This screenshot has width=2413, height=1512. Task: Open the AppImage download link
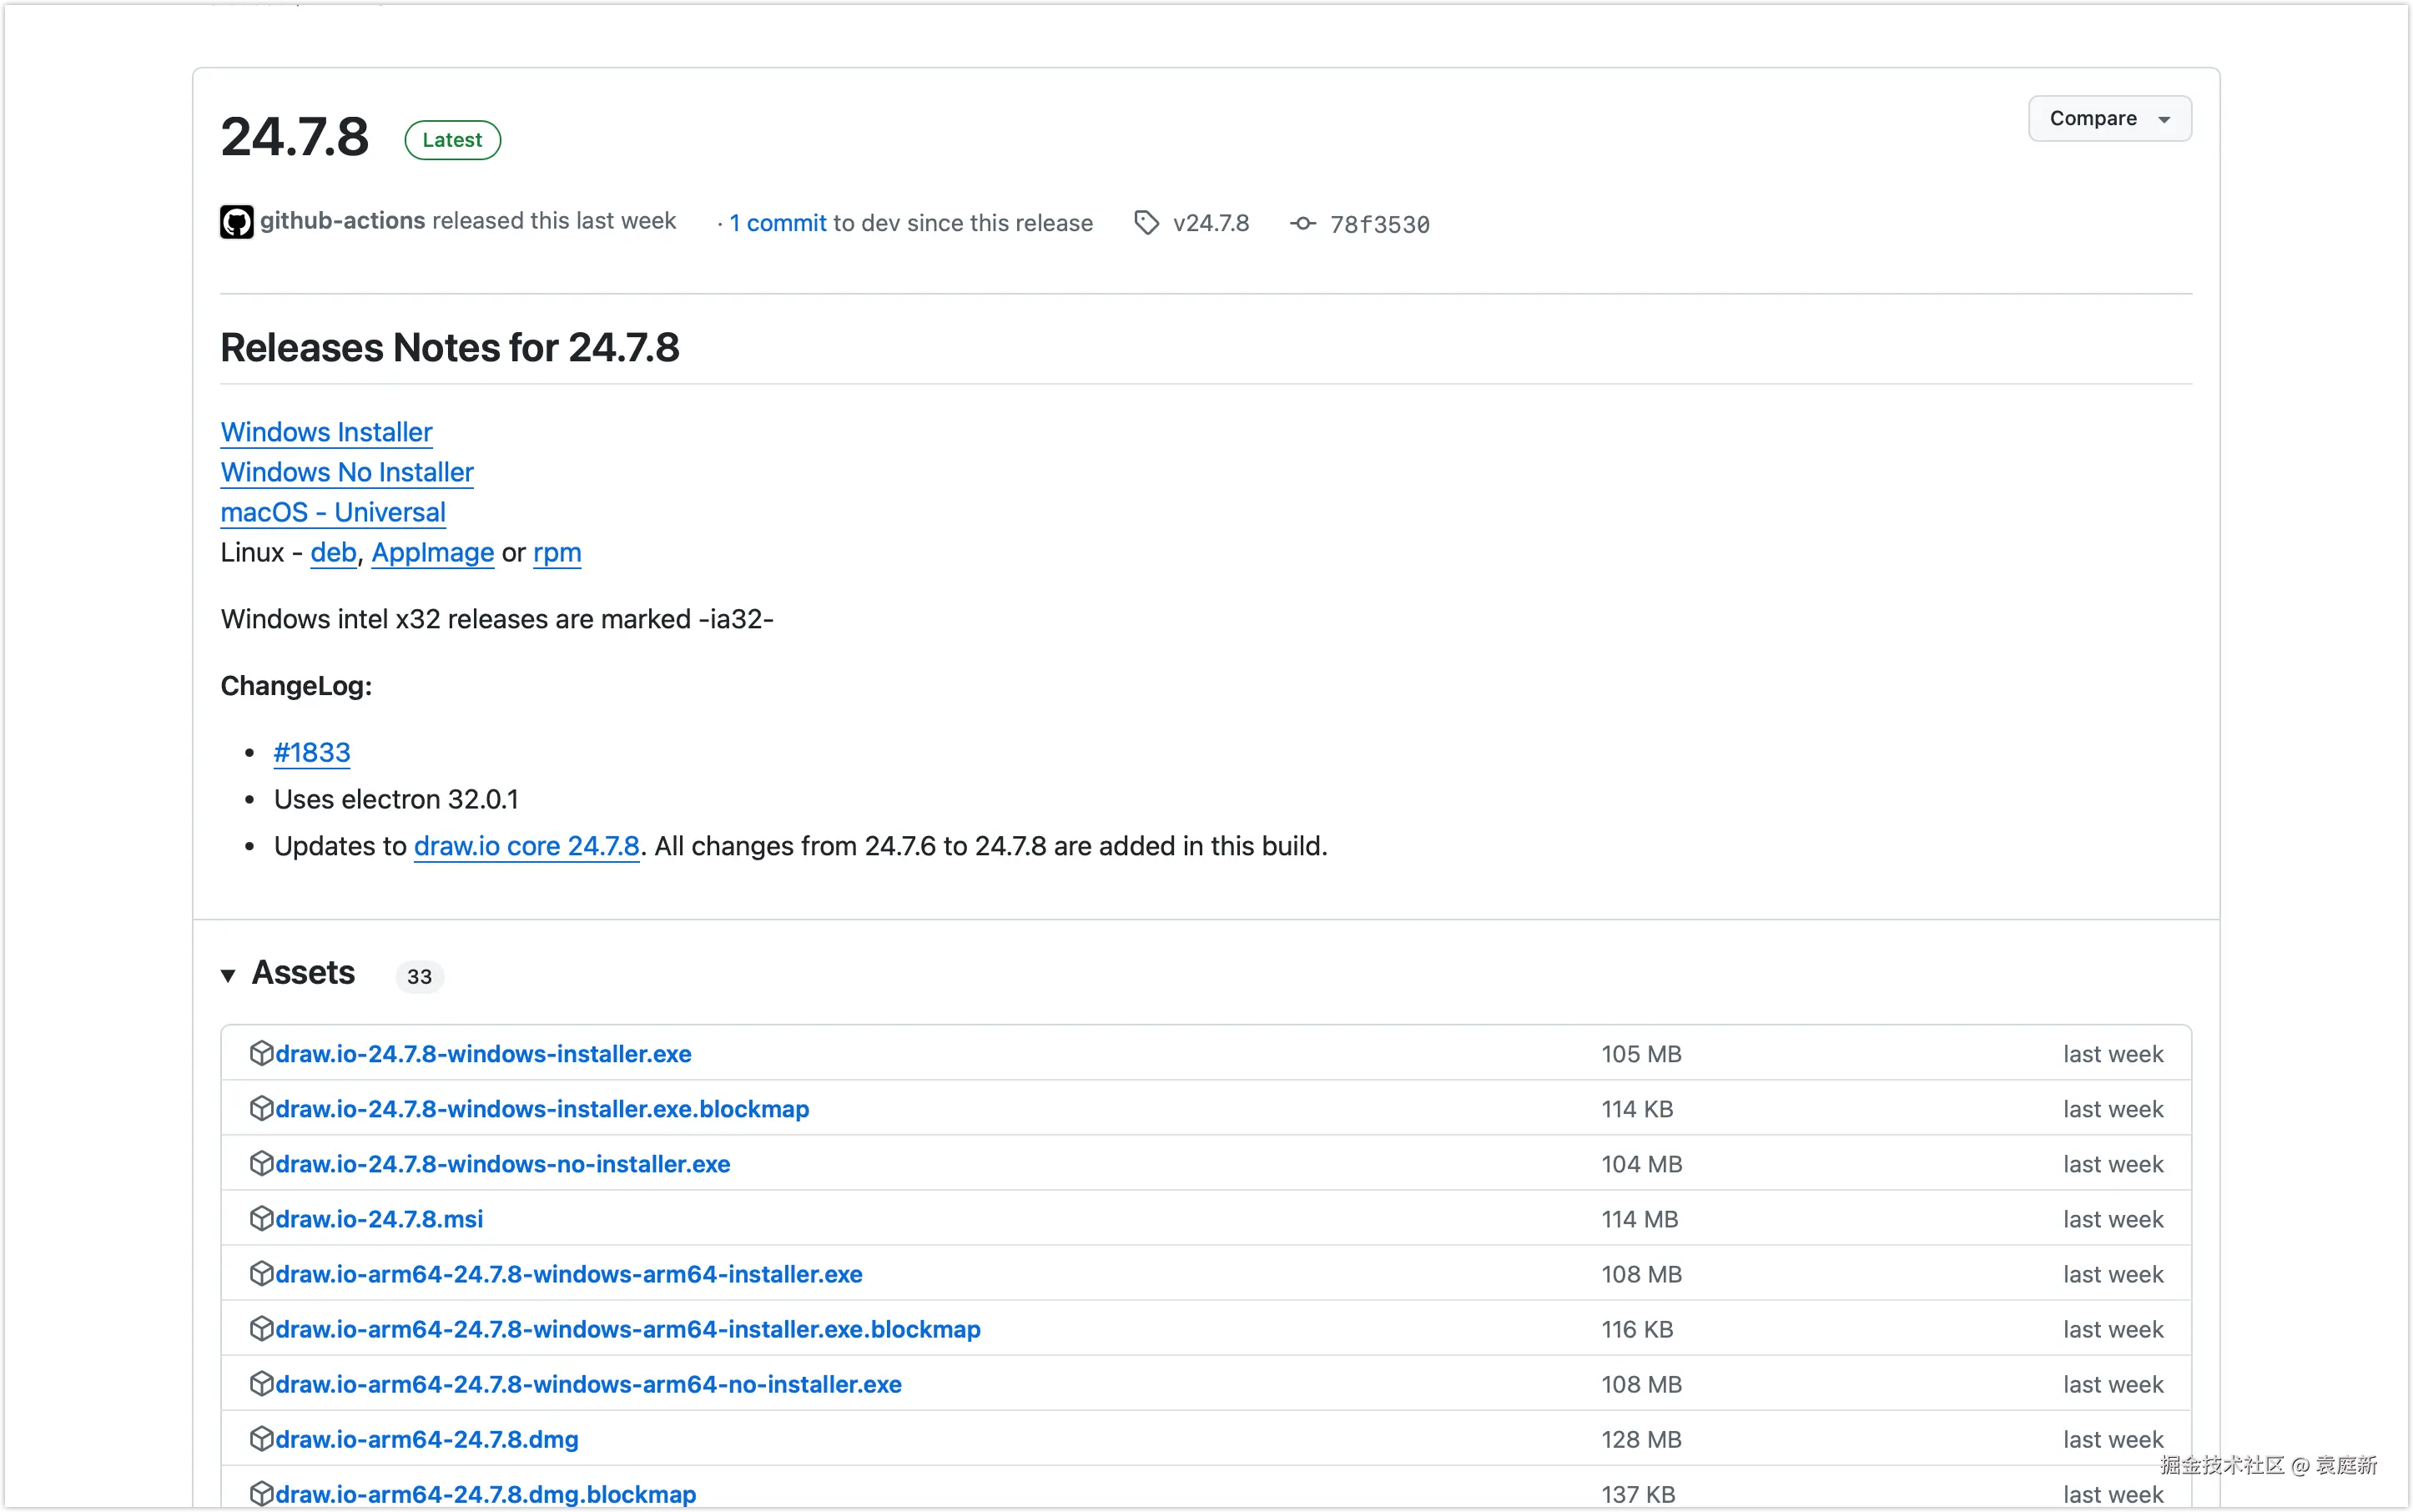pos(432,552)
